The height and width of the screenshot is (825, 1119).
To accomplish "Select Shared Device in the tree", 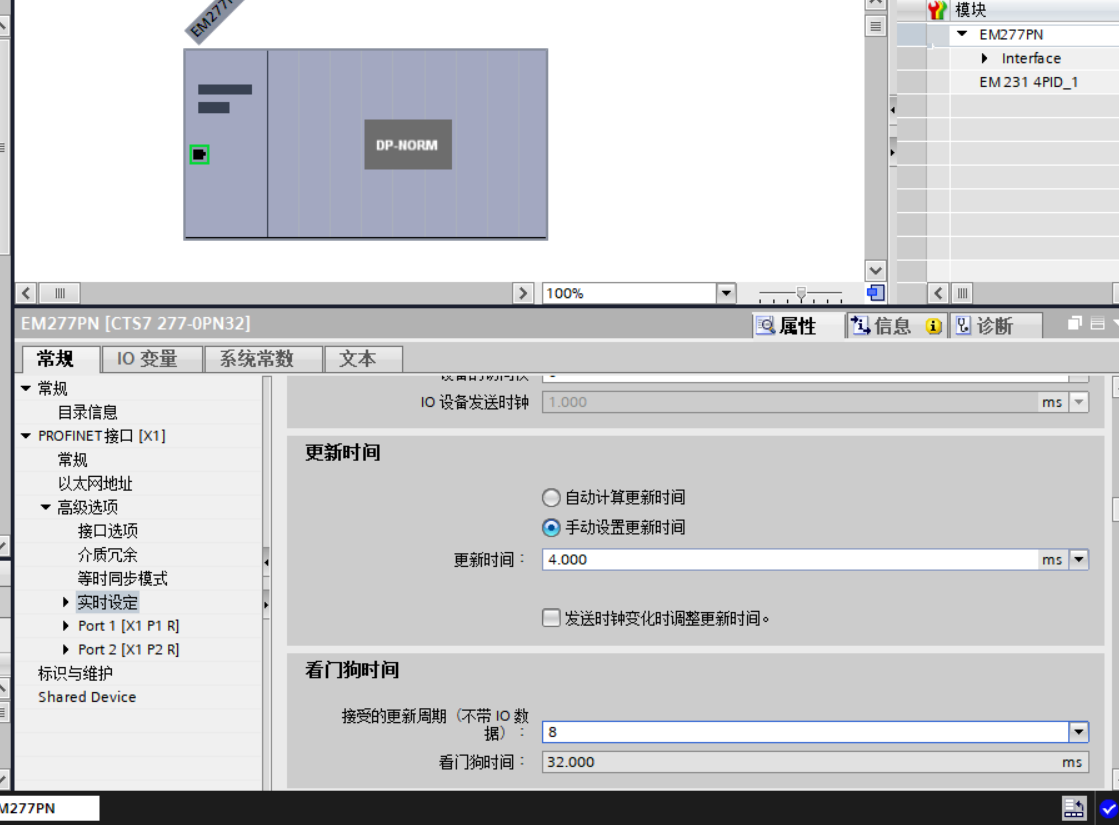I will tap(87, 697).
